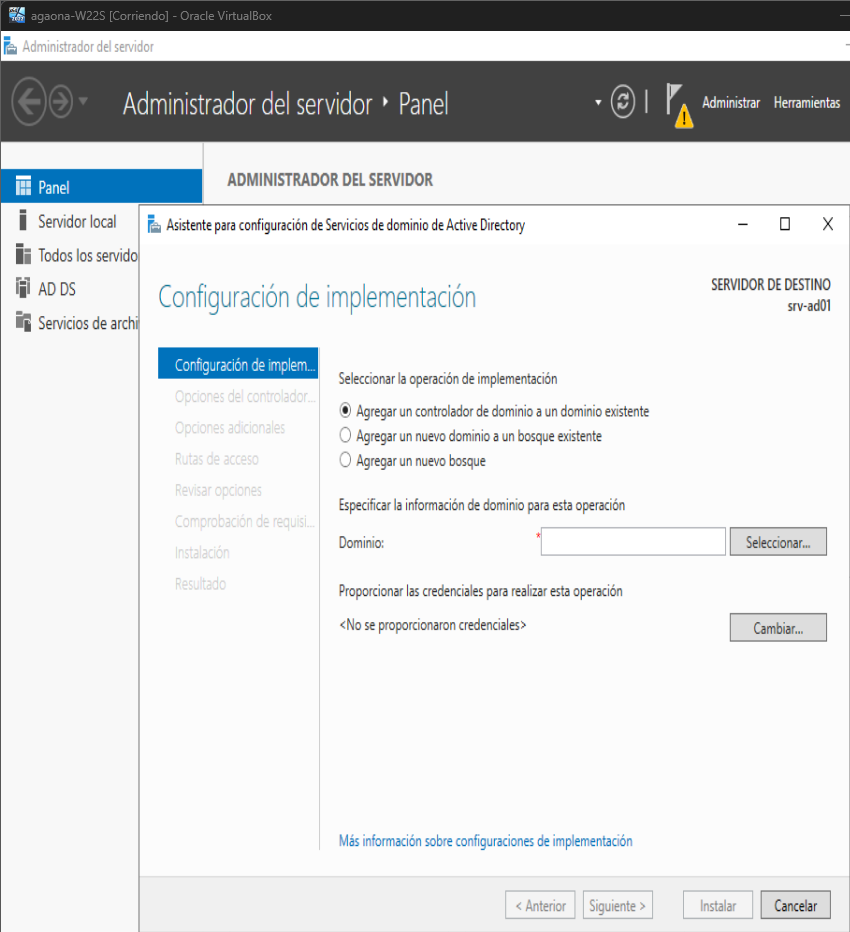
Task: Click the forward navigation arrow icon
Action: 61,104
